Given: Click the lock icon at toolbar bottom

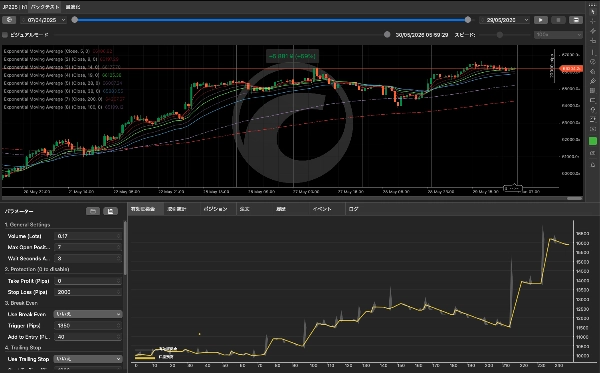Looking at the screenshot, I should tap(593, 165).
